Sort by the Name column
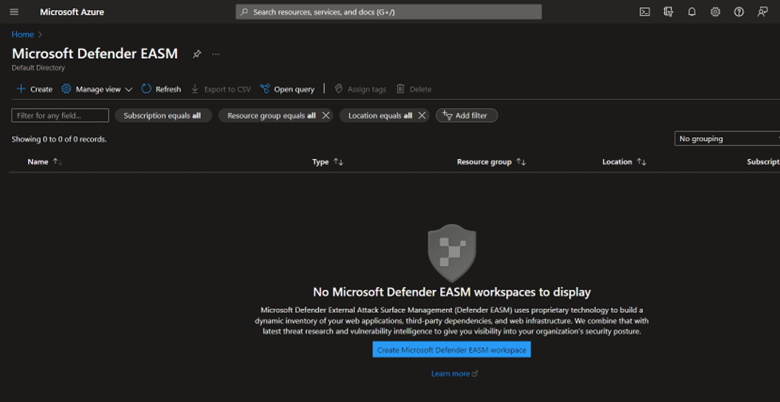Viewport: 780px width, 402px height. [x=45, y=162]
